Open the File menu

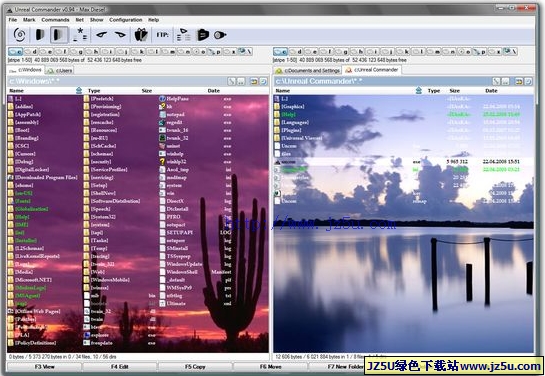click(13, 20)
